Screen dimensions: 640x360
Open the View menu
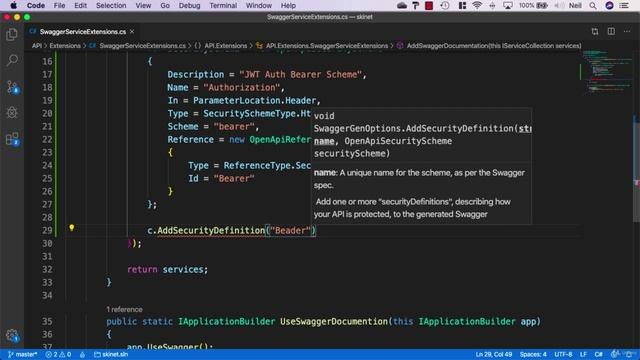click(x=143, y=5)
